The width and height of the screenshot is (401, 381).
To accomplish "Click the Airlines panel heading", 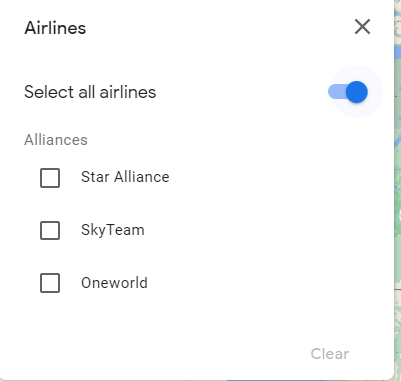I will [55, 28].
